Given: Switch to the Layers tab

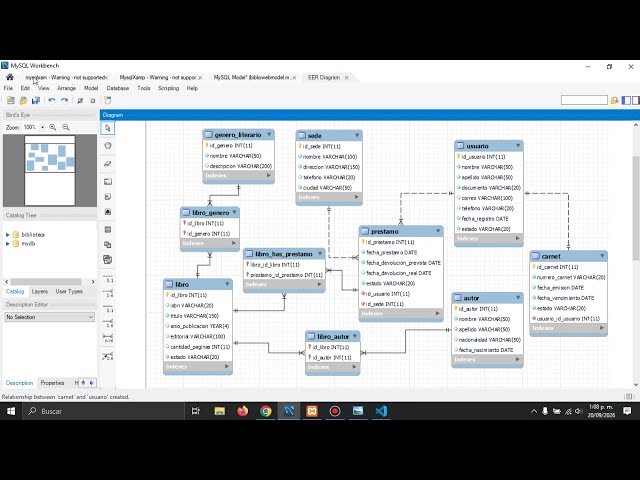Looking at the screenshot, I should (40, 291).
